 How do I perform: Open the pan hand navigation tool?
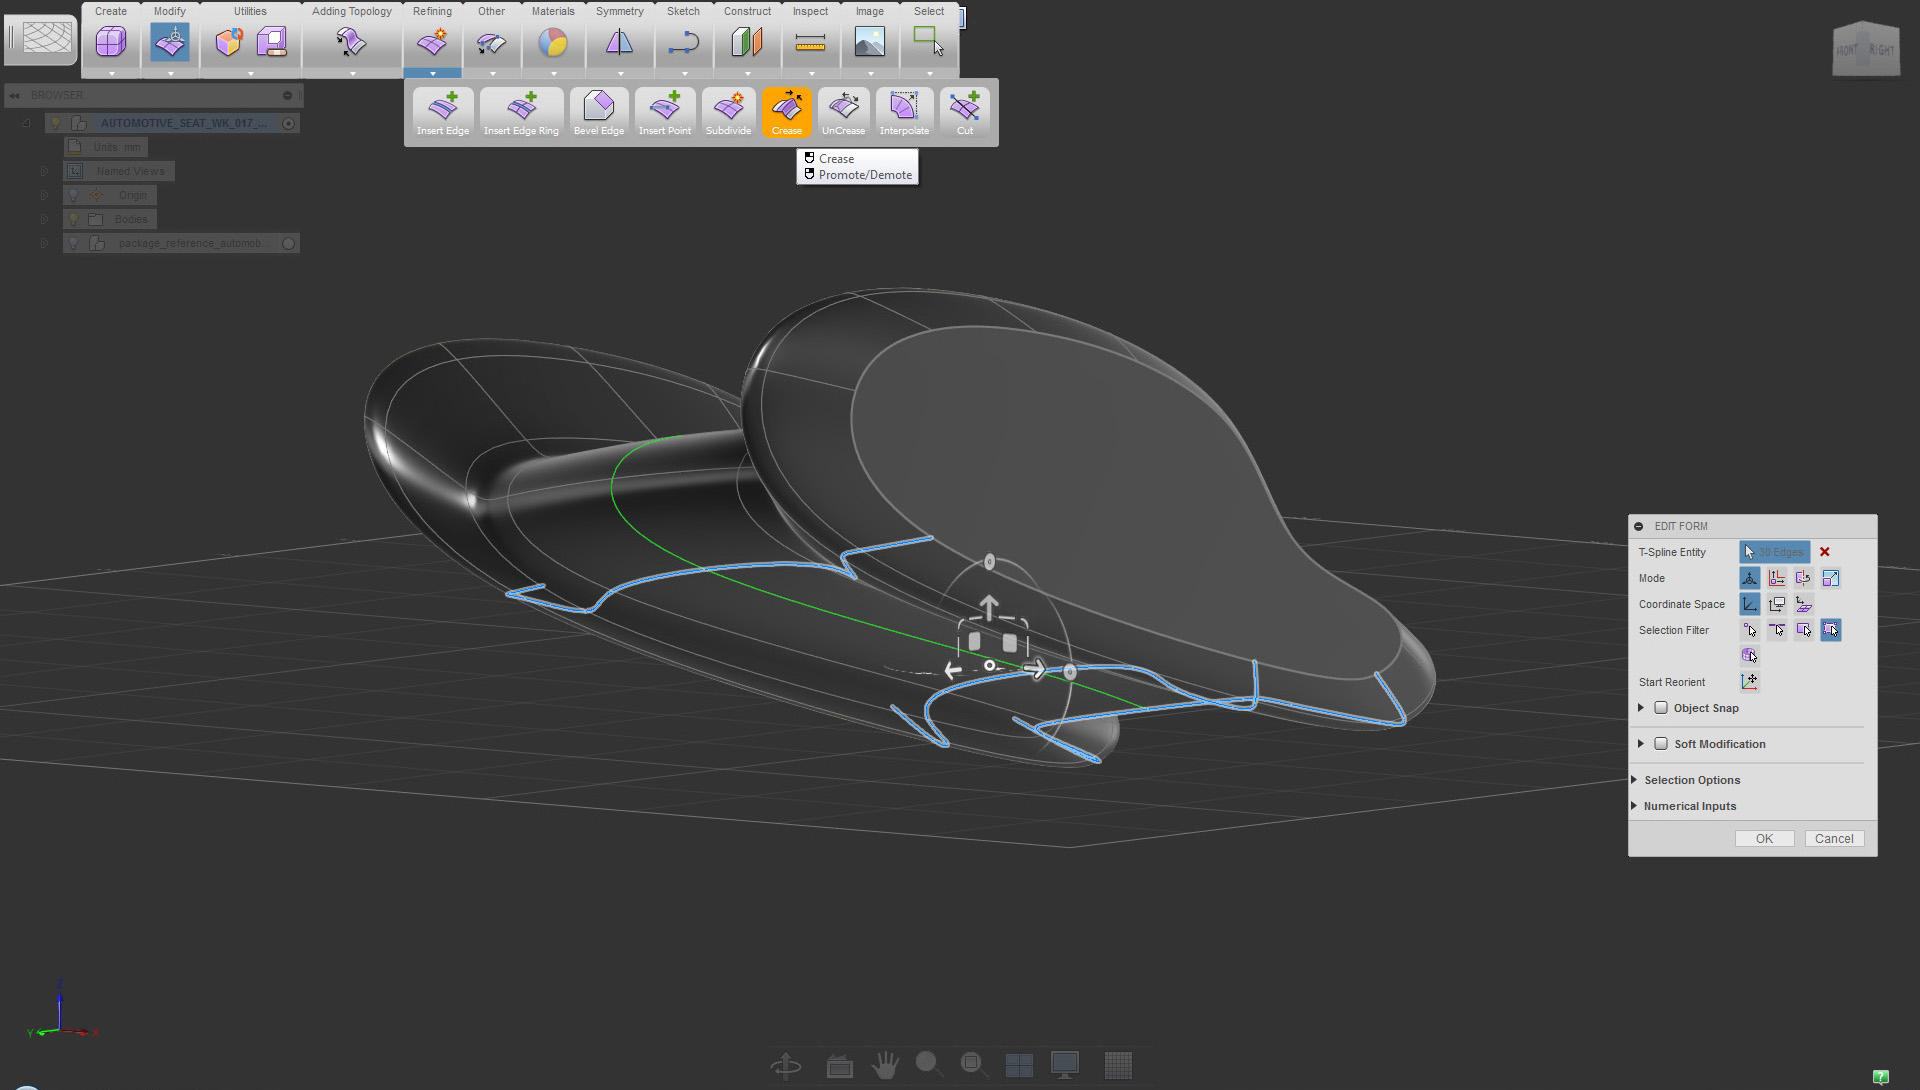884,1066
